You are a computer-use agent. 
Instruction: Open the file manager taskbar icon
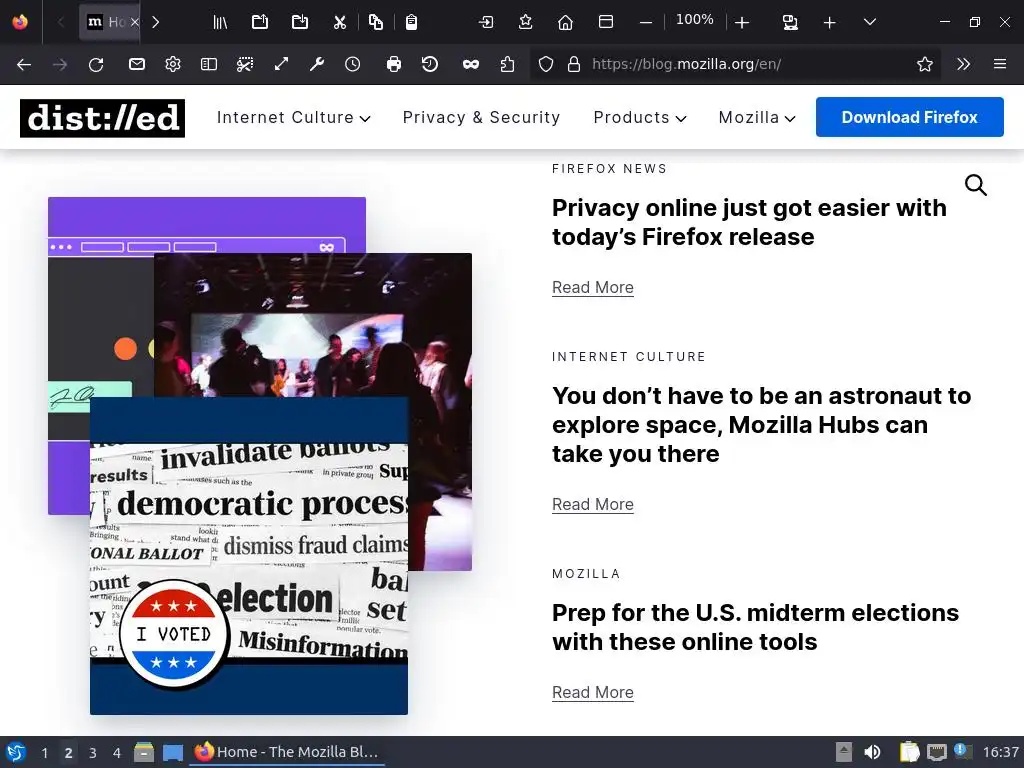[x=144, y=752]
